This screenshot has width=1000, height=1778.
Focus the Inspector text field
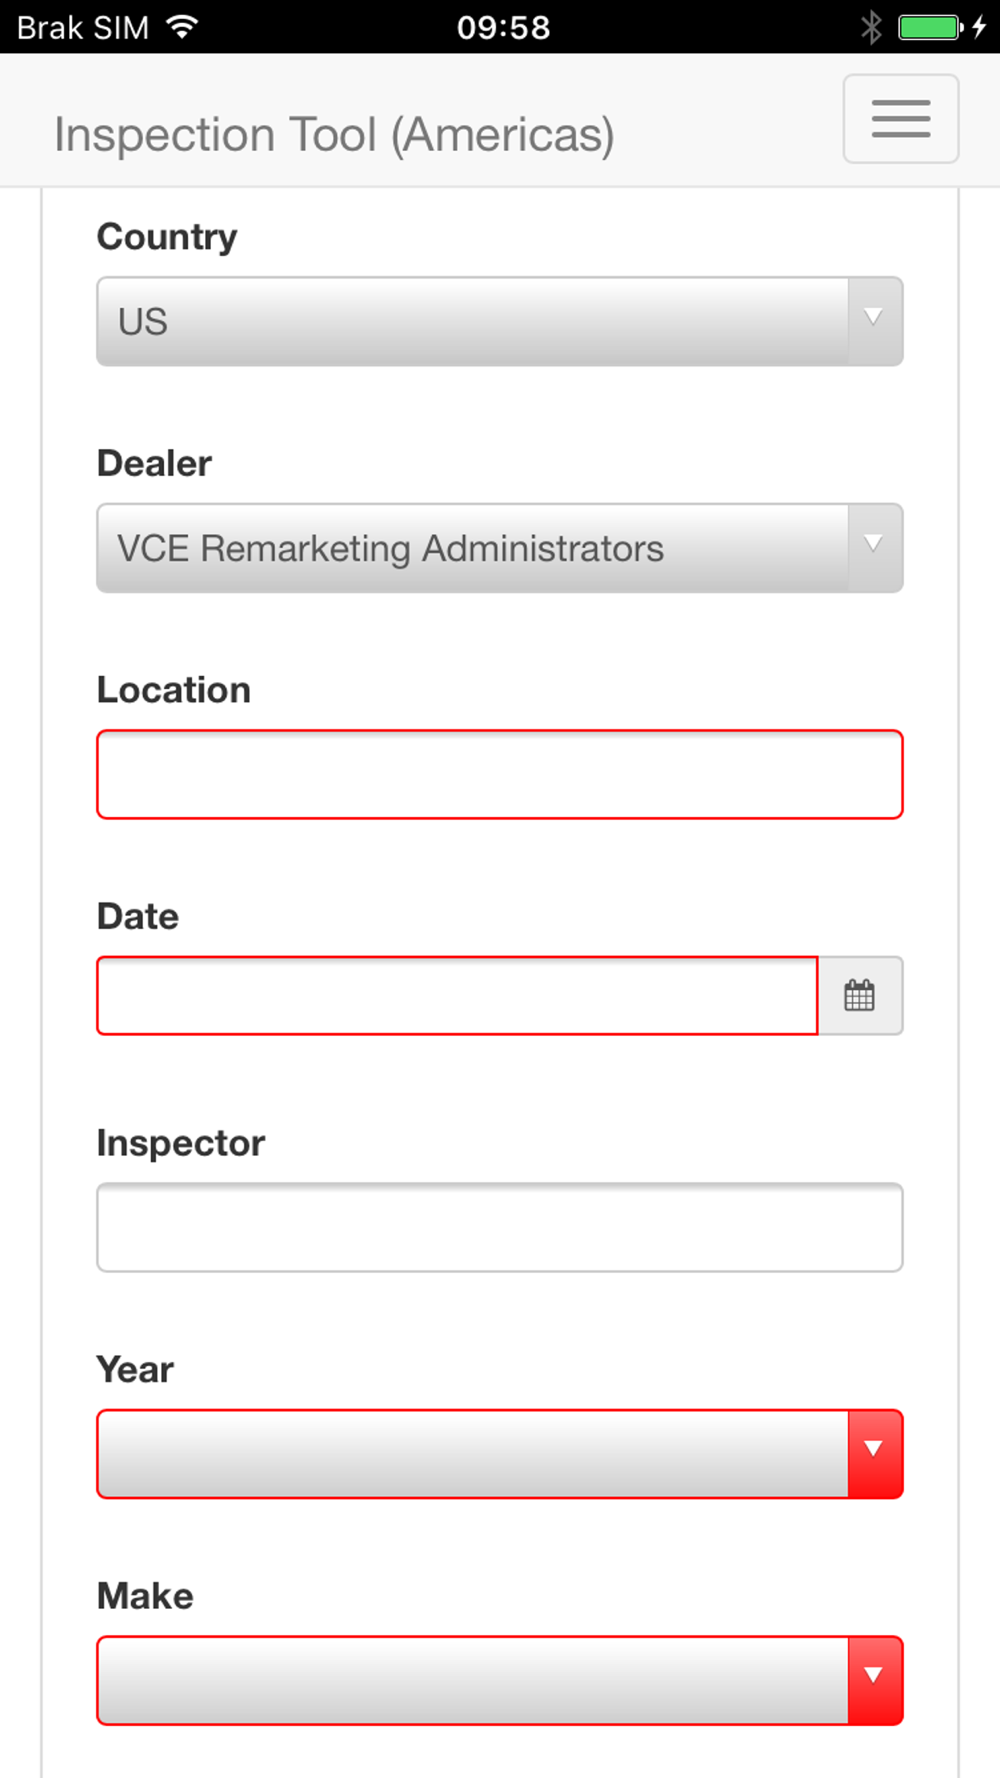(x=499, y=1227)
